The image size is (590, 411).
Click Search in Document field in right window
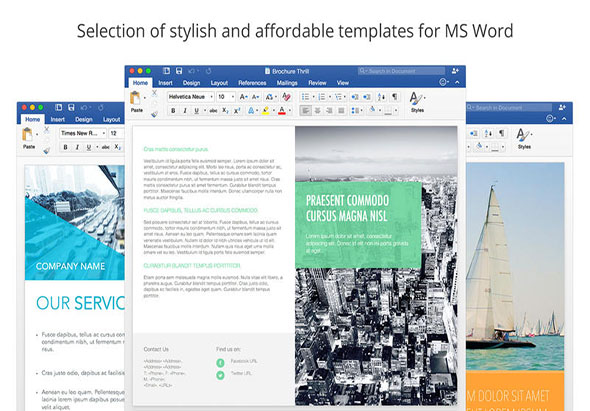tap(509, 108)
